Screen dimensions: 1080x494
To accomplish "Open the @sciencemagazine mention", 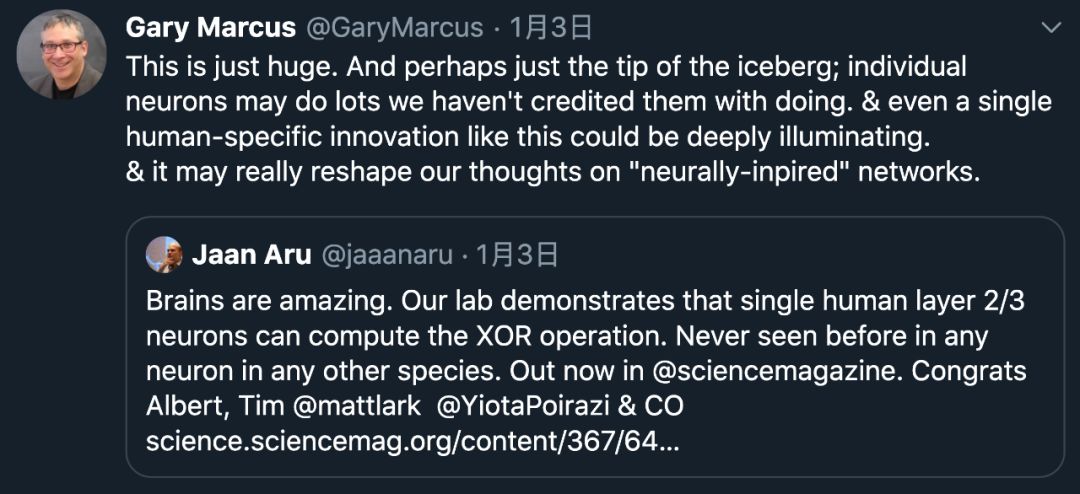I will tap(764, 371).
